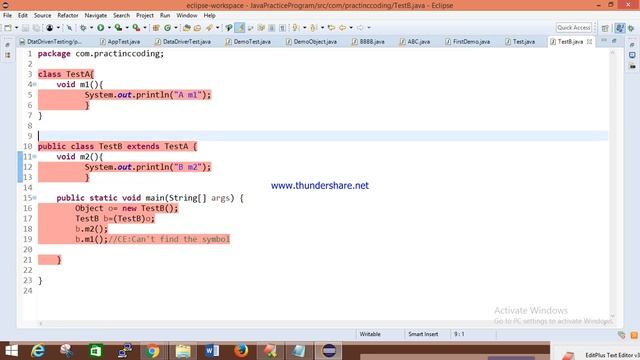Image resolution: width=640 pixels, height=360 pixels.
Task: Click the Save All icon
Action: pos(36,28)
